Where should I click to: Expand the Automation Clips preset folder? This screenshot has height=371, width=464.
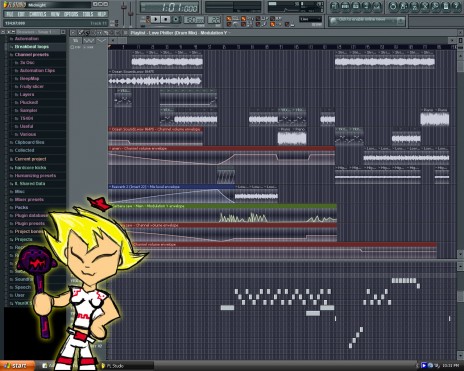37,71
